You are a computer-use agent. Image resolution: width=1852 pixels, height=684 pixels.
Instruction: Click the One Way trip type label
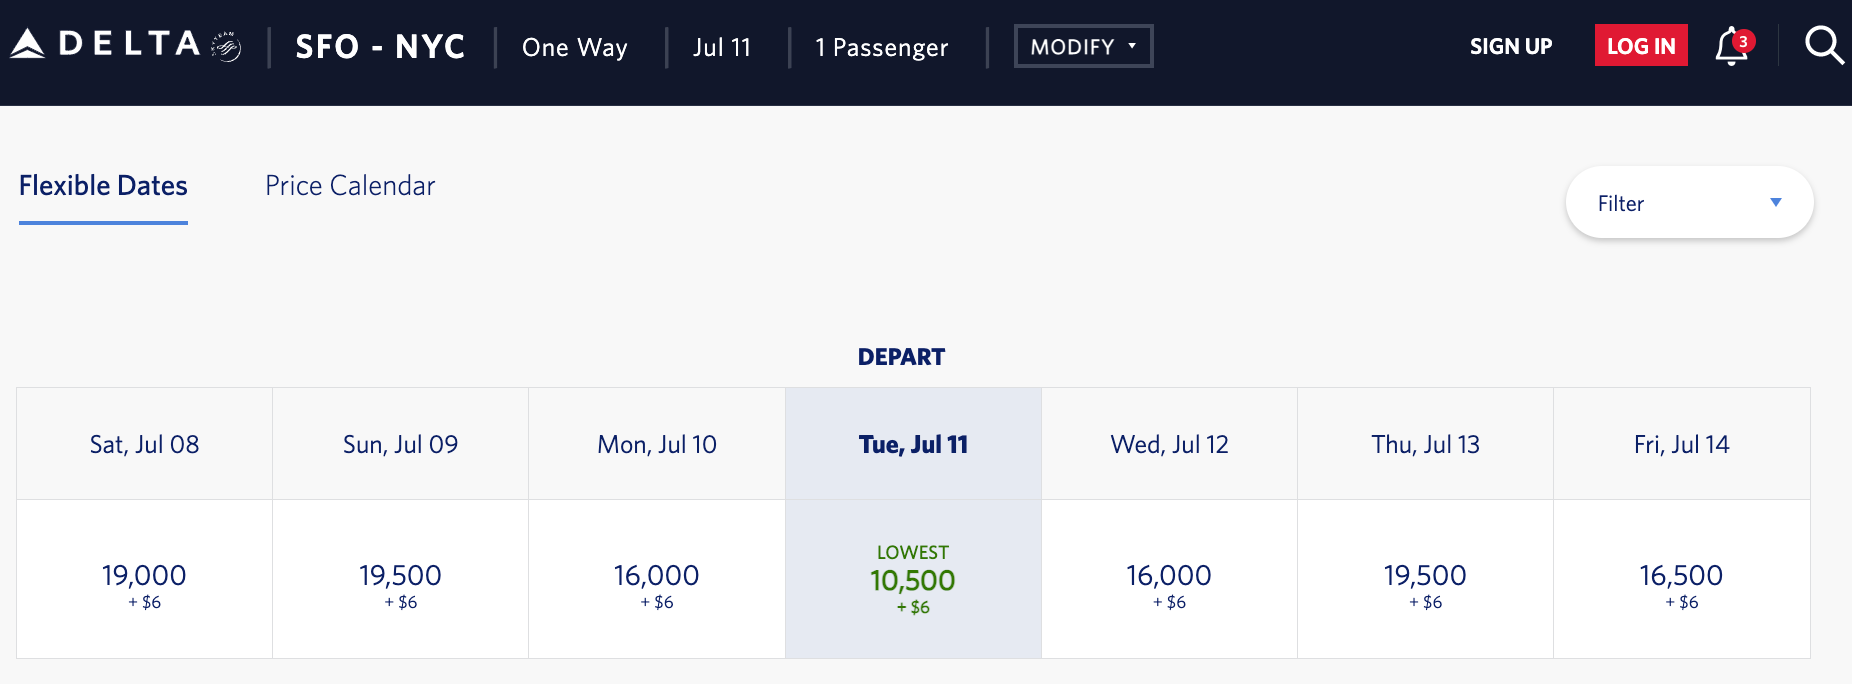573,47
